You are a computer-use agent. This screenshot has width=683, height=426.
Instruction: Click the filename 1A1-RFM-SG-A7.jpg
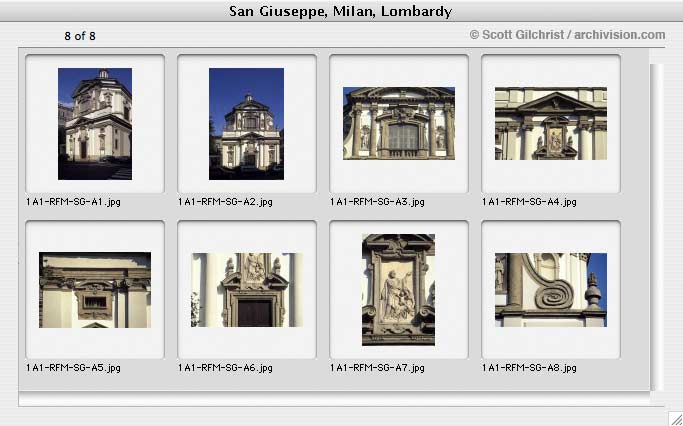click(377, 368)
